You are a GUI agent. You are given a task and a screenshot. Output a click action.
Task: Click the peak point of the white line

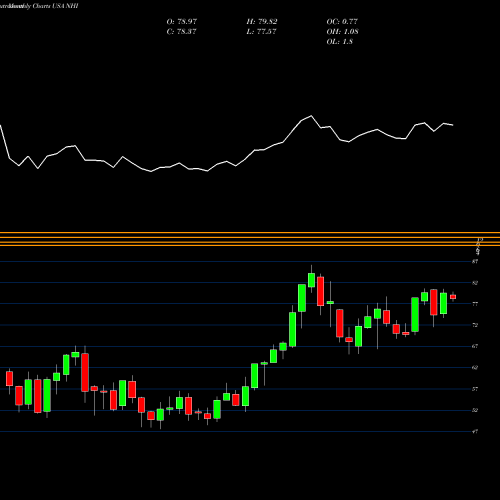click(x=311, y=116)
